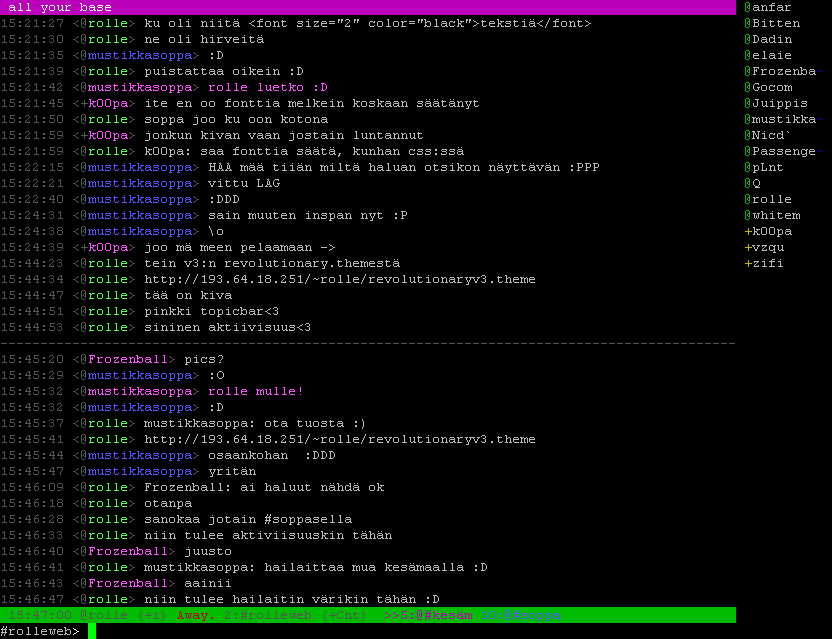Click the Frozenball message "pics?"
Viewport: 832px width, 639px height.
click(204, 359)
